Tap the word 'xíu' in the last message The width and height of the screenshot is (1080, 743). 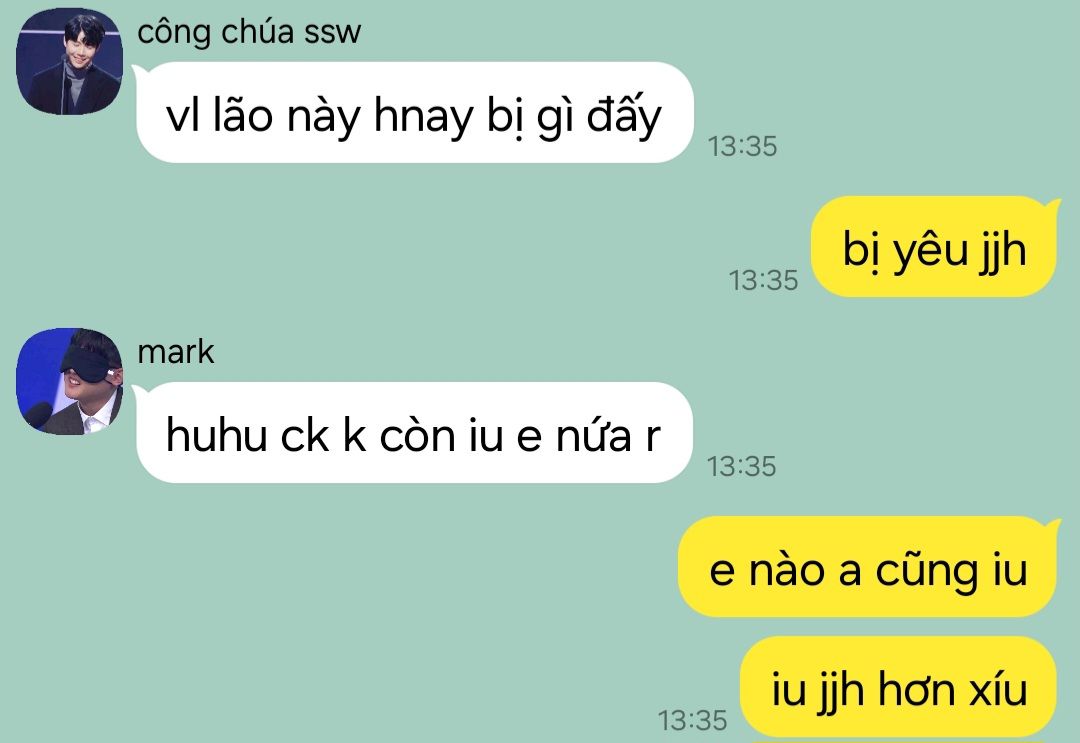(998, 689)
